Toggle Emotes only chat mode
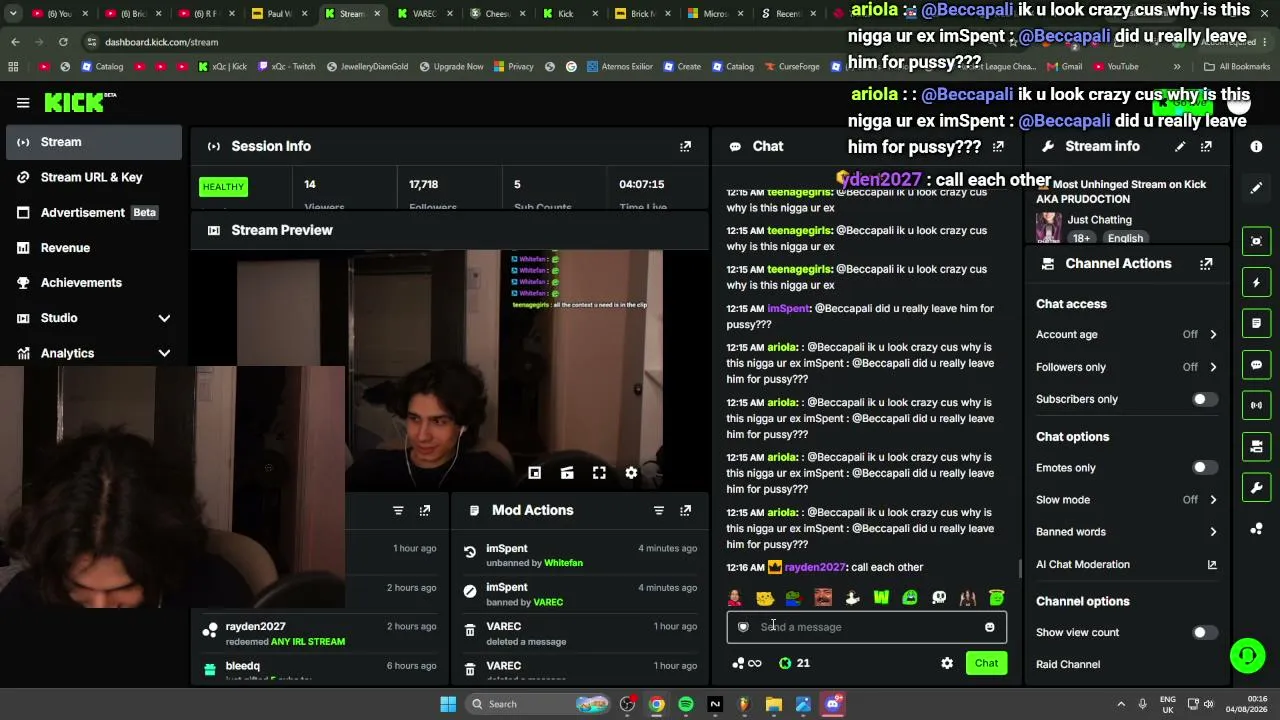Viewport: 1280px width, 720px height. (1205, 468)
